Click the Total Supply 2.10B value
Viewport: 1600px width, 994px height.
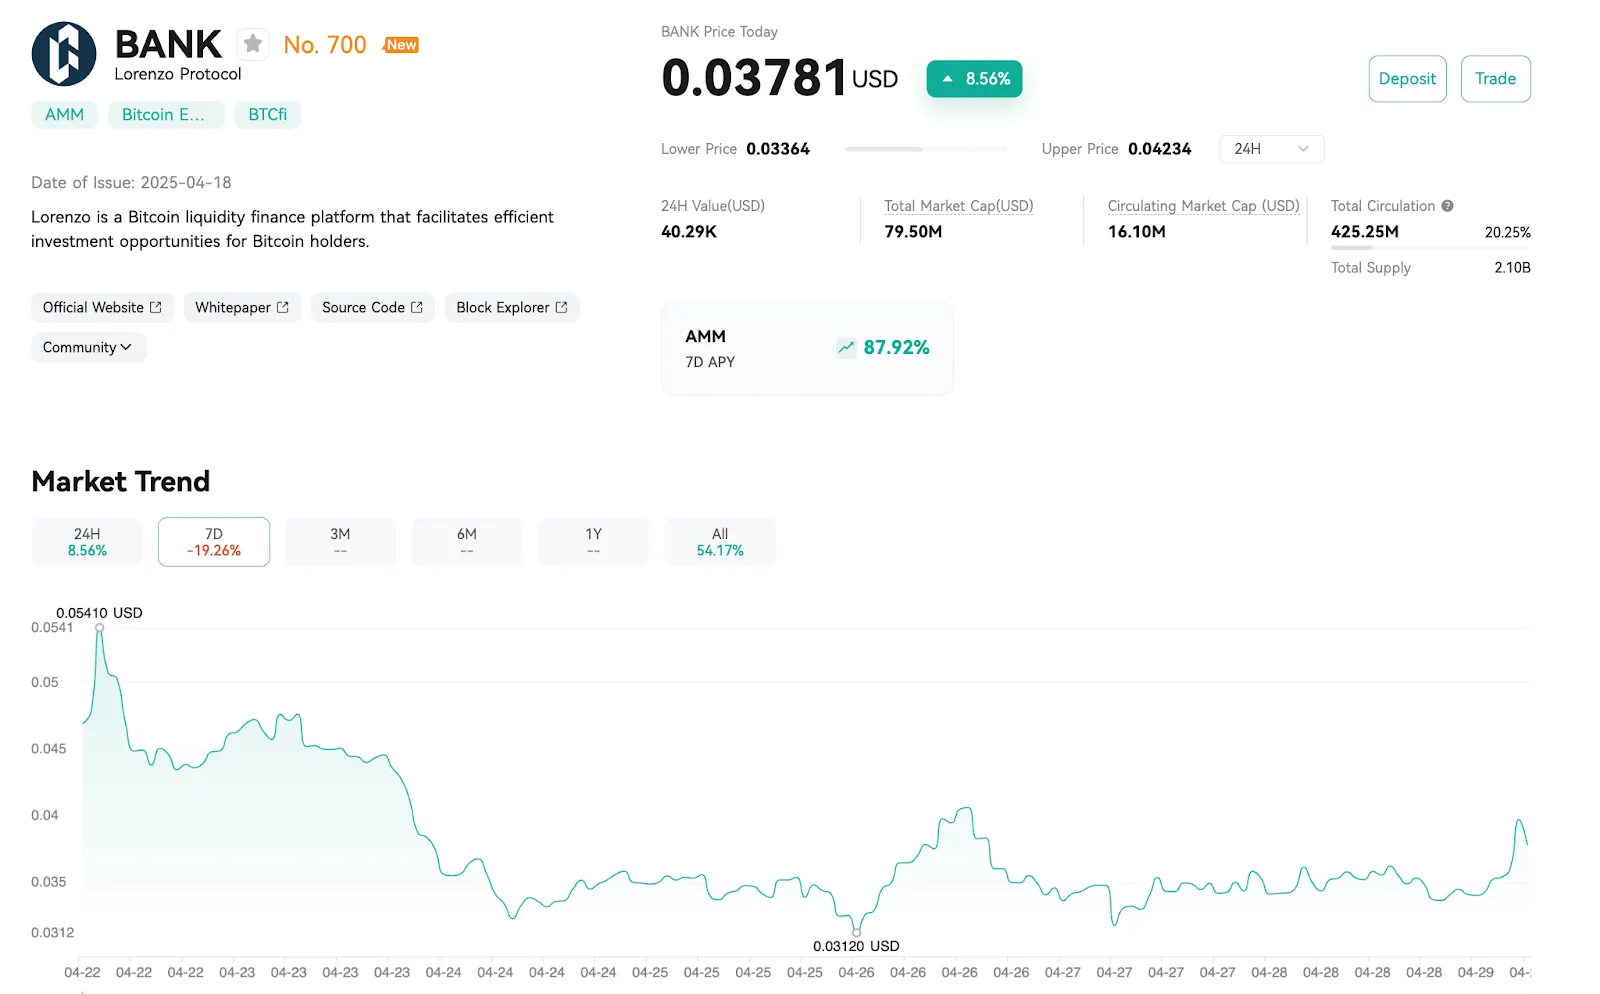1512,268
